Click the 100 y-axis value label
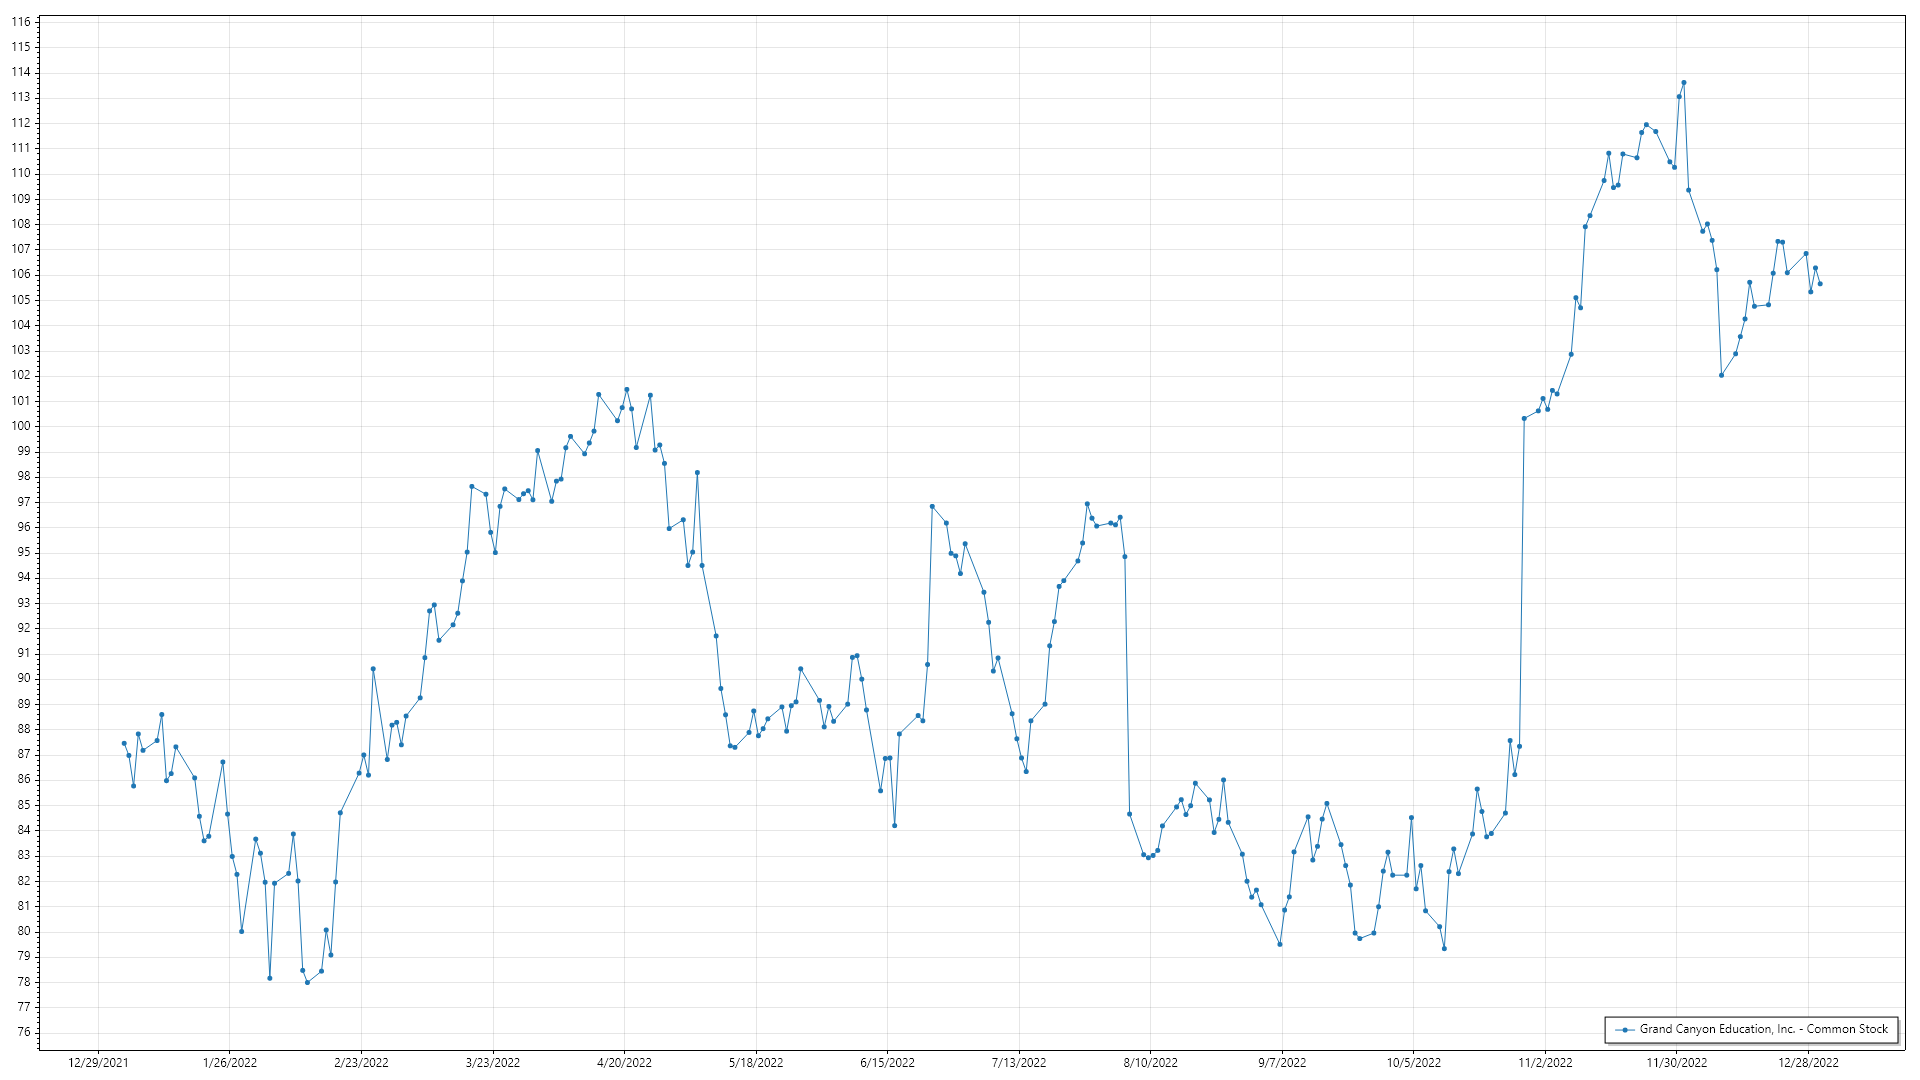Screen dimensions: 1920x1080 click(21, 426)
